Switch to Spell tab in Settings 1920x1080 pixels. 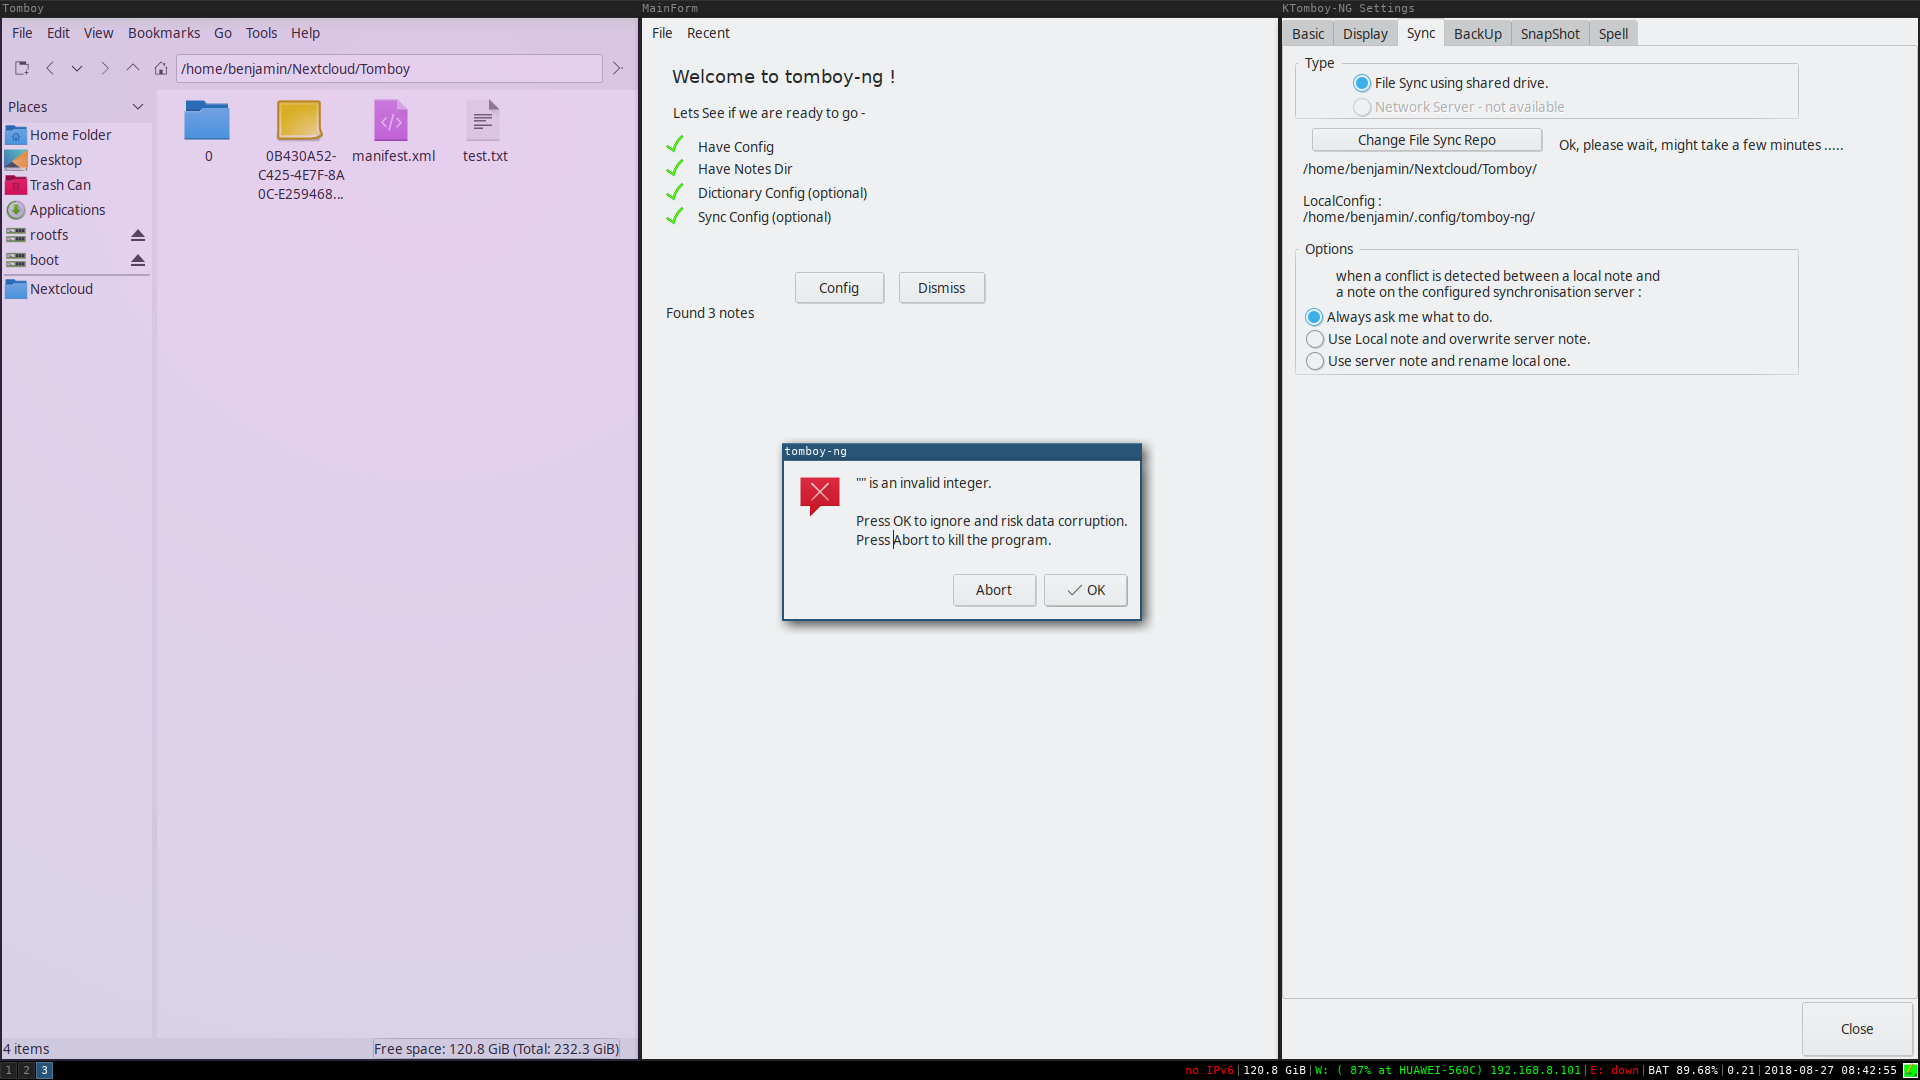point(1613,34)
